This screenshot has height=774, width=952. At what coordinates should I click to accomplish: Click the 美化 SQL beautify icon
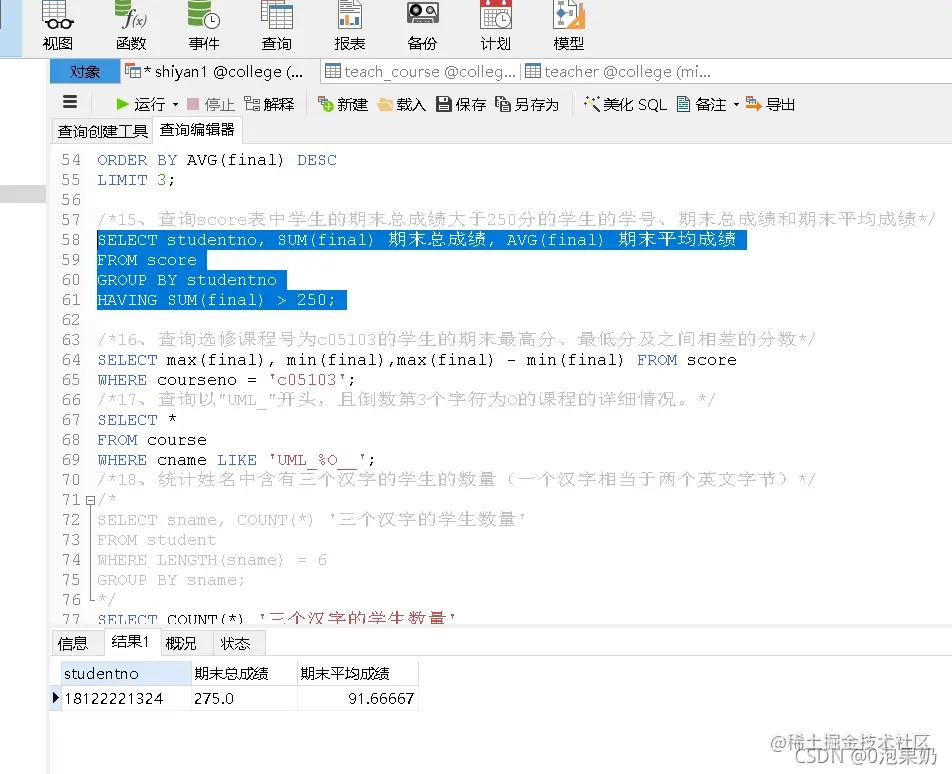click(x=625, y=103)
